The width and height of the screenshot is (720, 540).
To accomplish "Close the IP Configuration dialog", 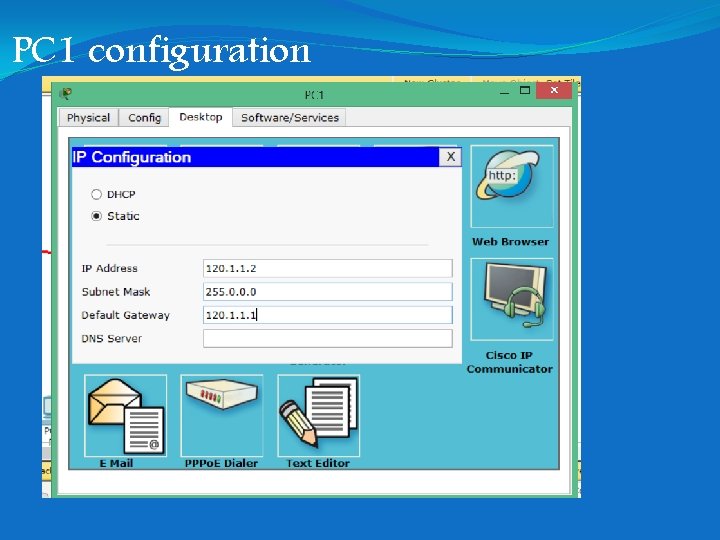I will [x=450, y=157].
